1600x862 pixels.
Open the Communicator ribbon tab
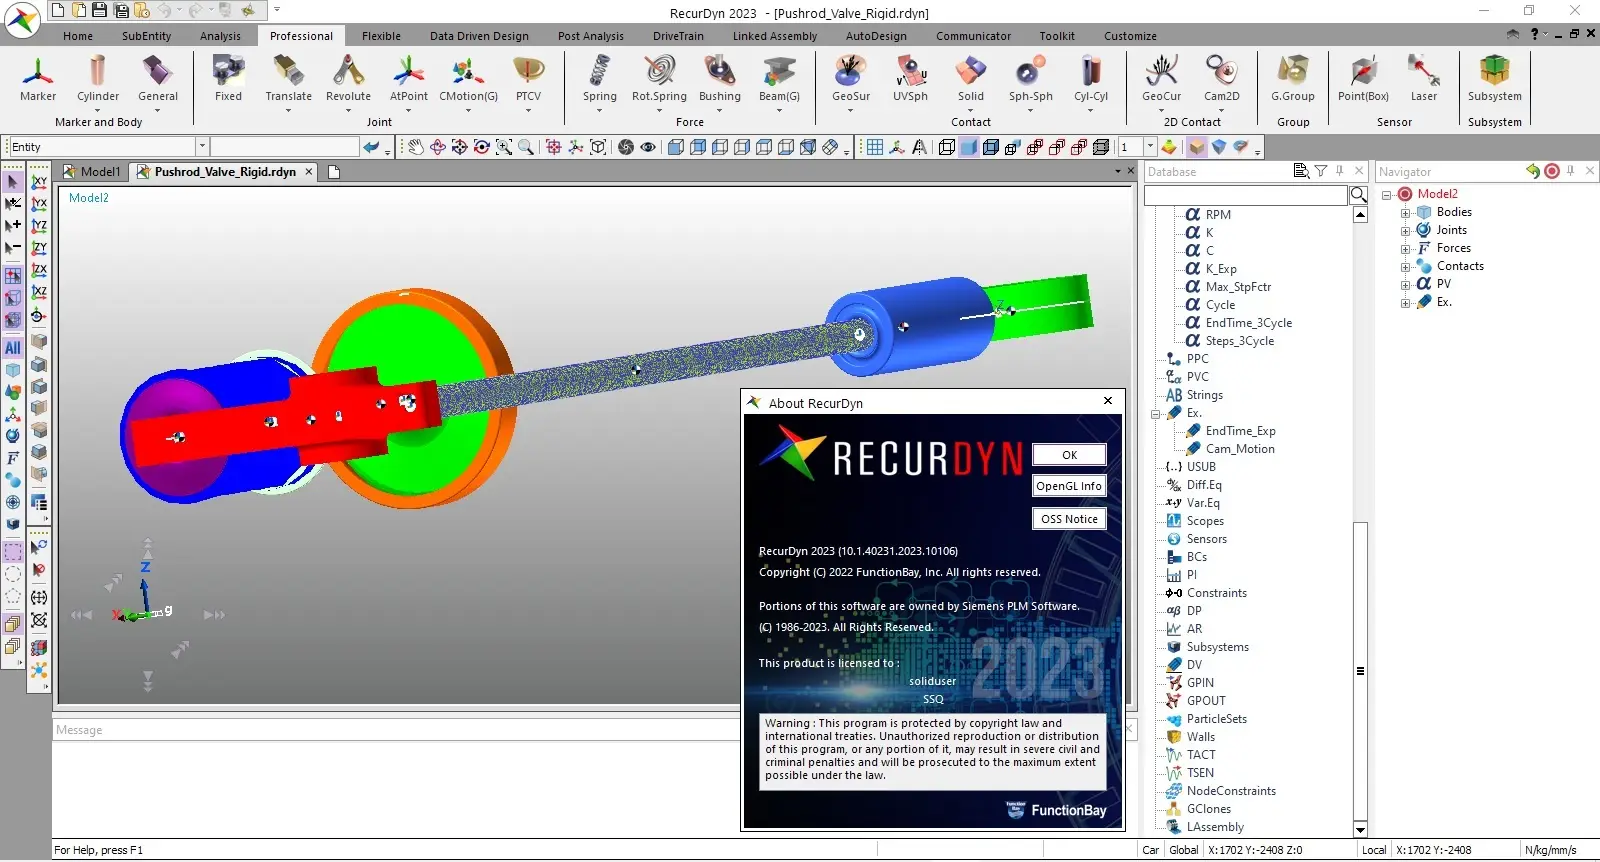973,36
